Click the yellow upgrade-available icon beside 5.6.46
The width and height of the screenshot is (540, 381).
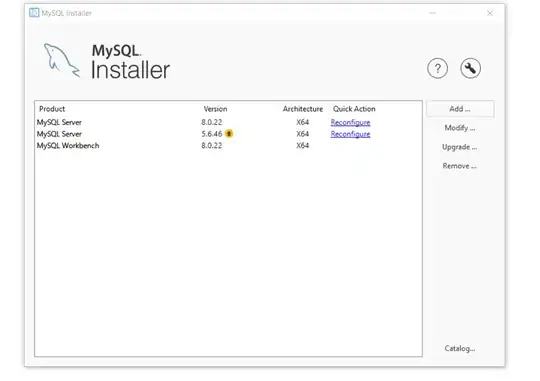pos(229,134)
